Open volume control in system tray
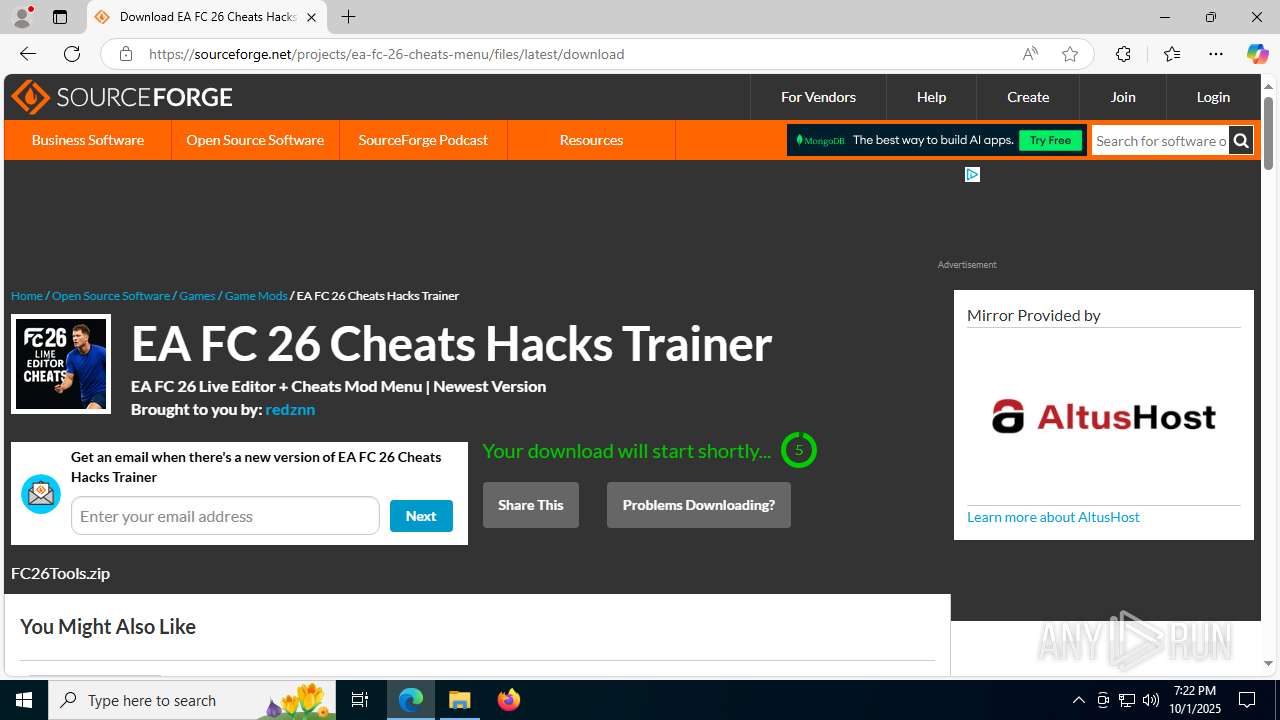Image resolution: width=1280 pixels, height=720 pixels. pyautogui.click(x=1151, y=700)
